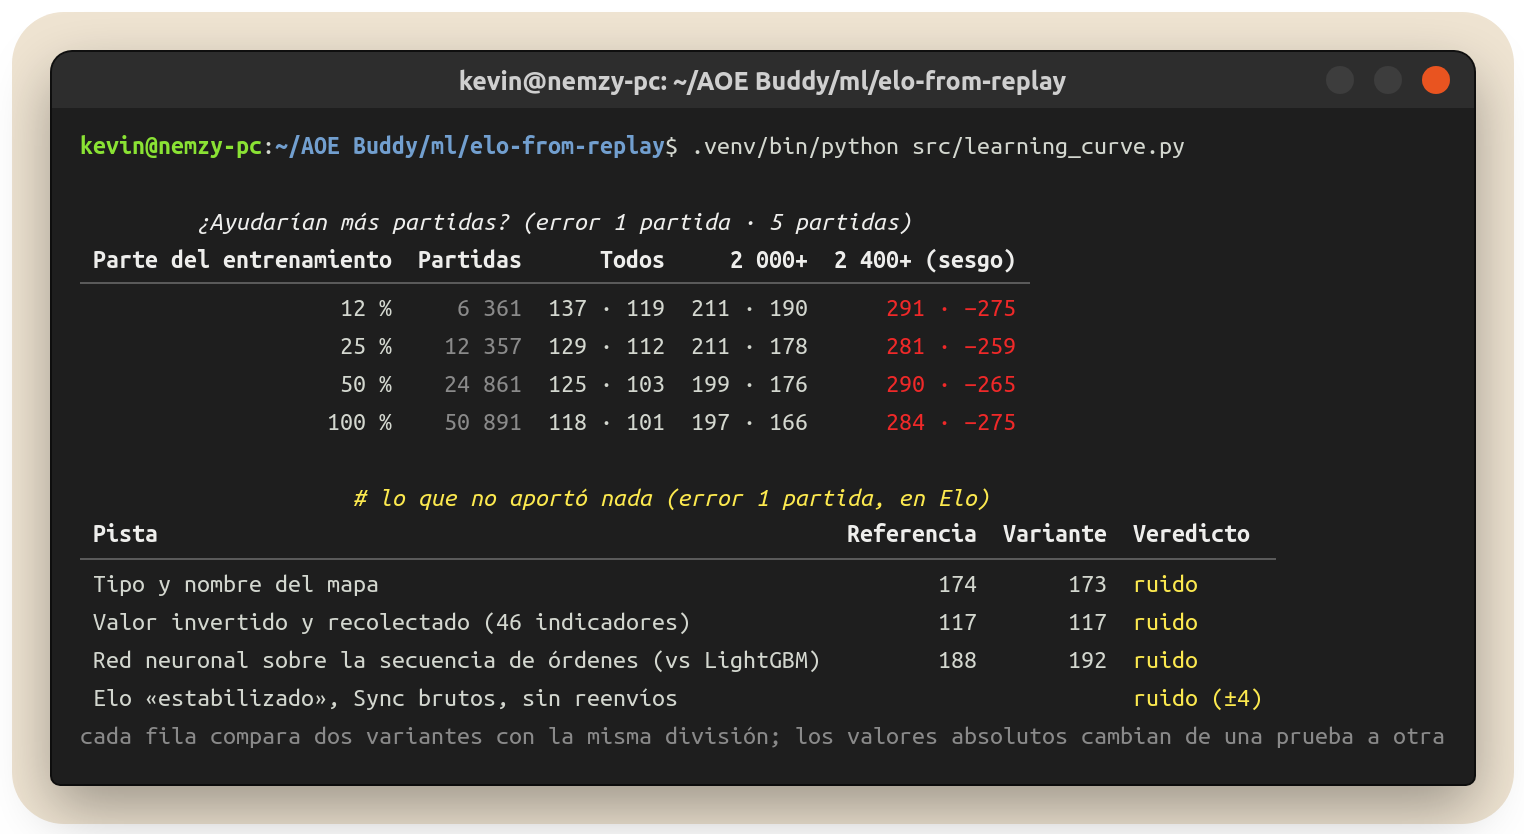Click the '100 %' row label
Screen dimensions: 1524x834
pyautogui.click(x=360, y=422)
